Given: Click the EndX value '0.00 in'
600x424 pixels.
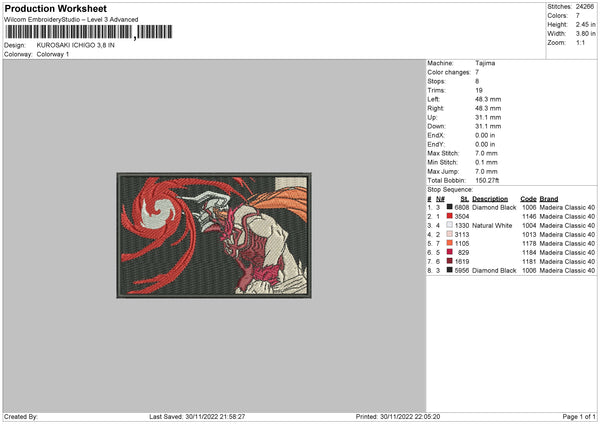Looking at the screenshot, I should 485,135.
